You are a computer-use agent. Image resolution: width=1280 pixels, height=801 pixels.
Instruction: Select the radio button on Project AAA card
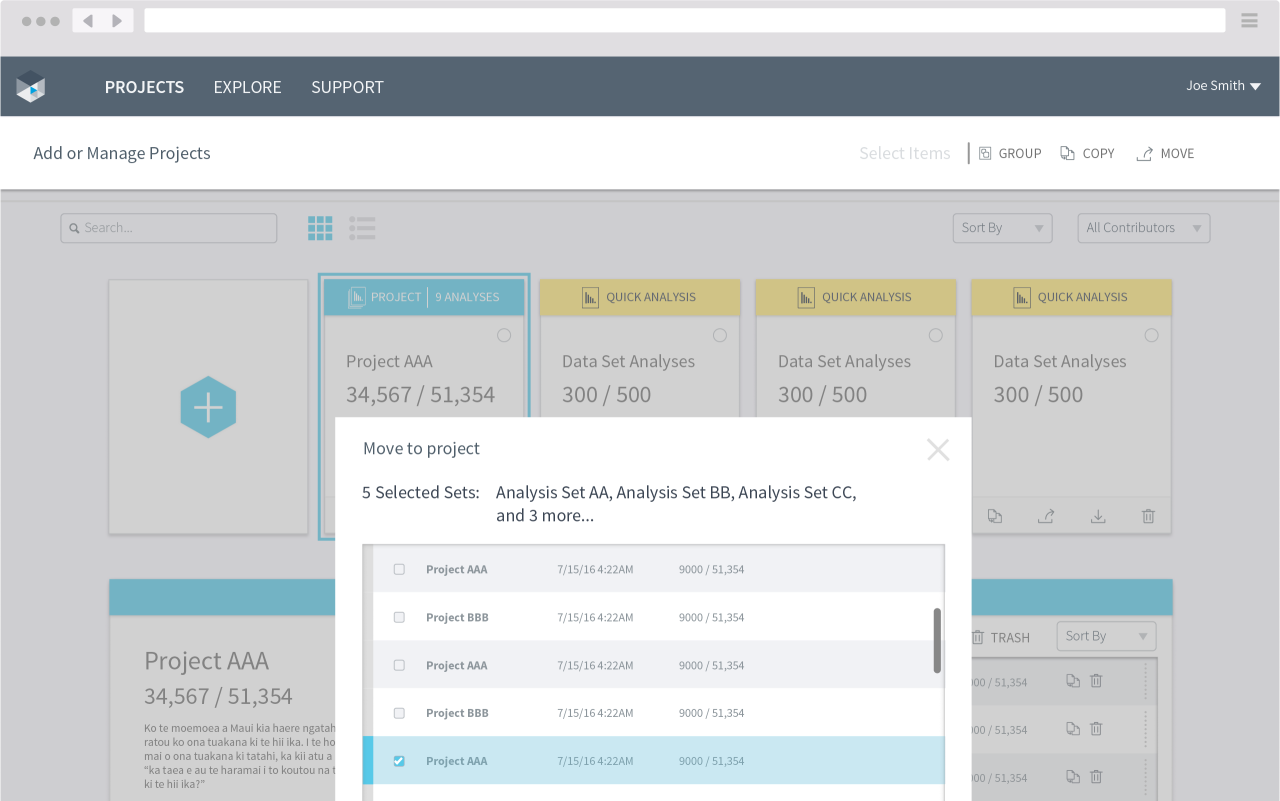click(504, 335)
